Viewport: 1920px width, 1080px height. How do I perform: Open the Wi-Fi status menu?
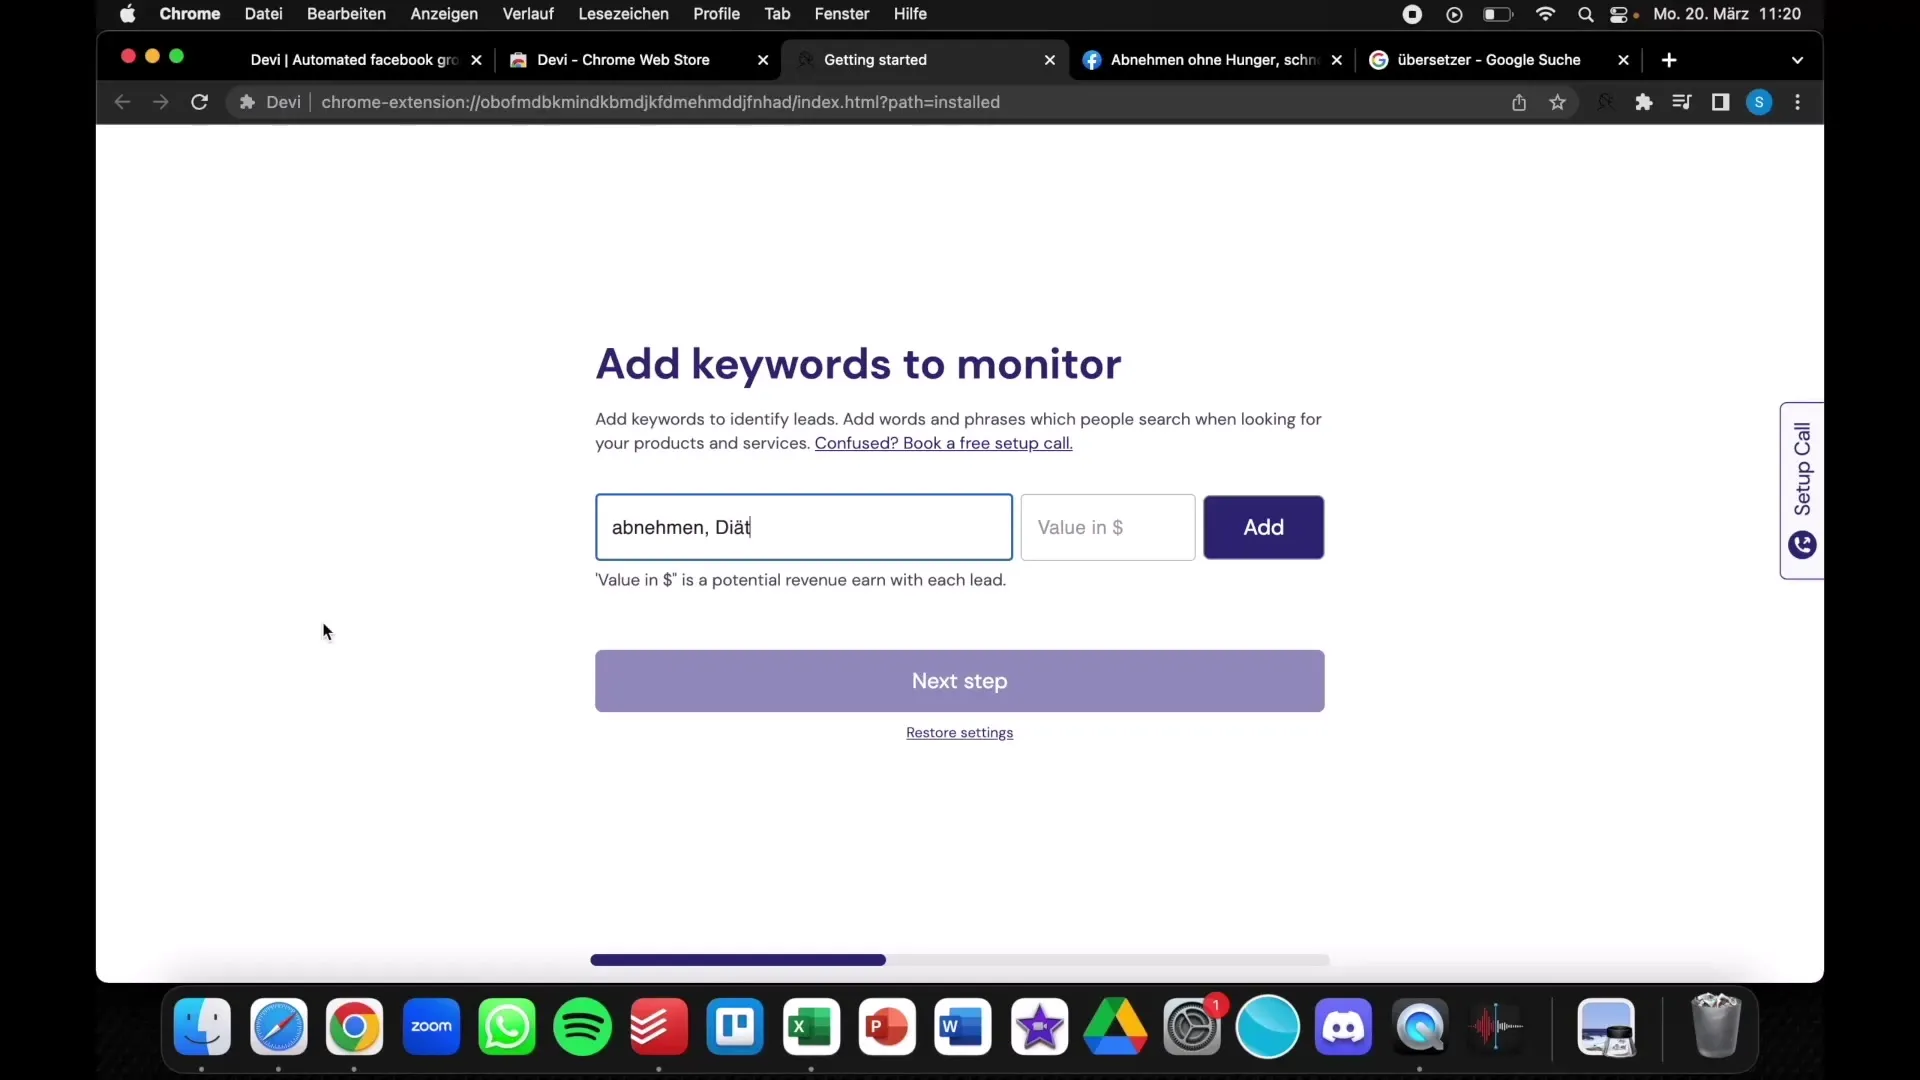(x=1546, y=14)
